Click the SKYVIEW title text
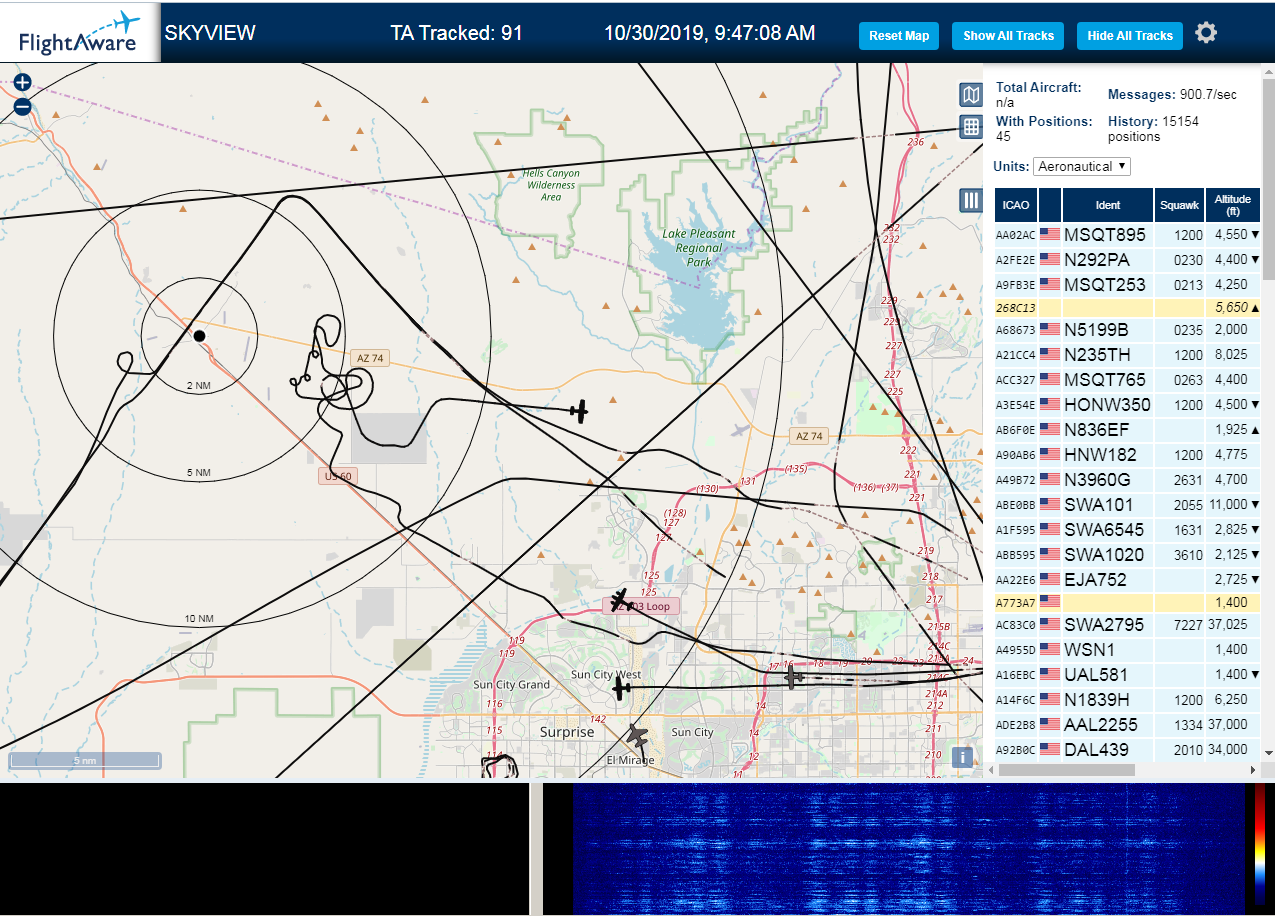 click(x=210, y=33)
